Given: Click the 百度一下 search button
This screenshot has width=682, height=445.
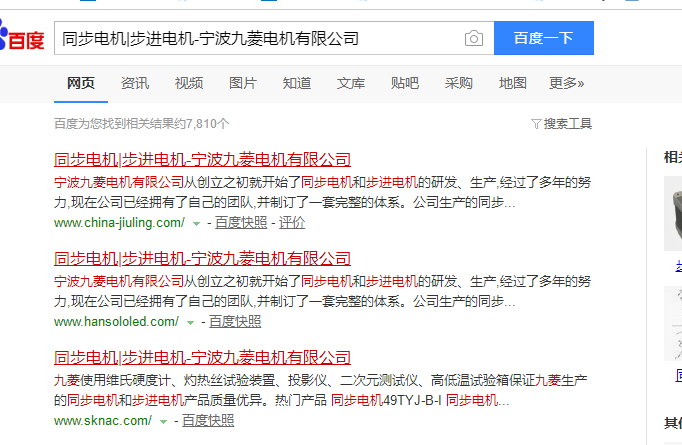Looking at the screenshot, I should click(544, 38).
